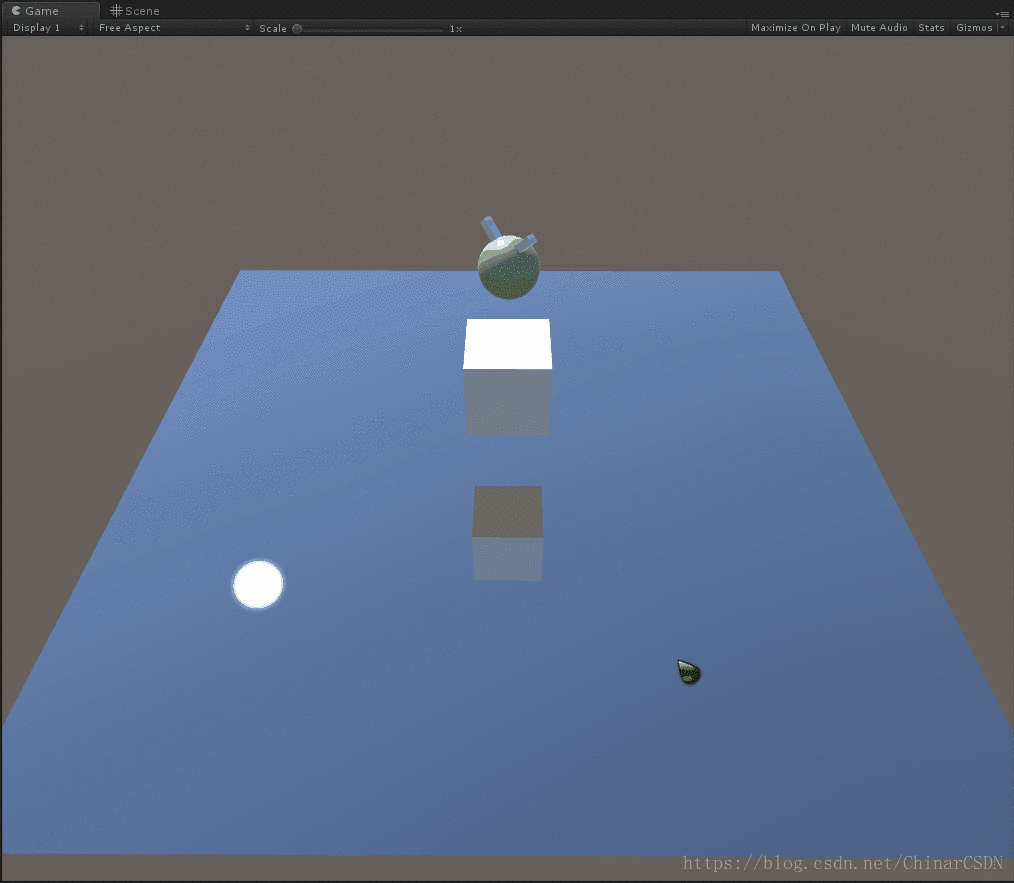
Task: Click the Scale slider handle
Action: tap(297, 28)
